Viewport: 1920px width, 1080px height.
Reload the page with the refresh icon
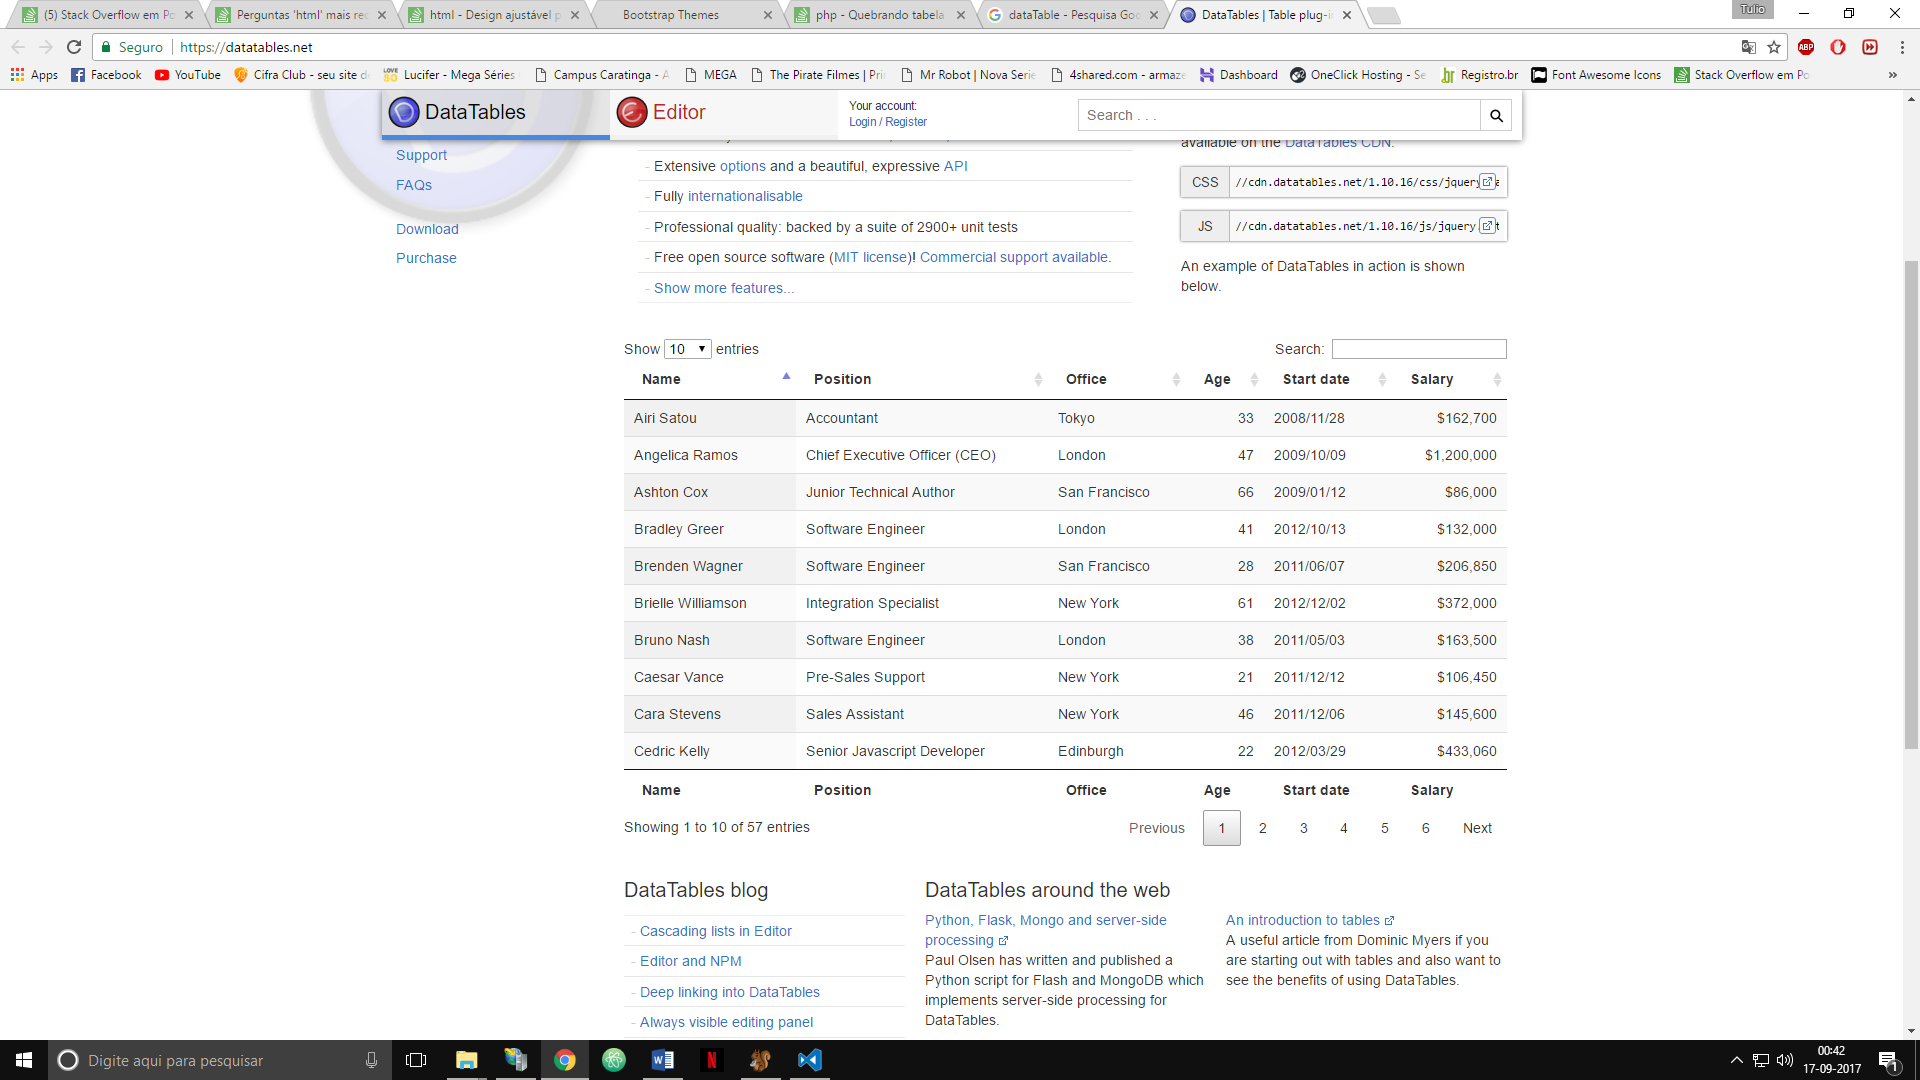[x=74, y=47]
